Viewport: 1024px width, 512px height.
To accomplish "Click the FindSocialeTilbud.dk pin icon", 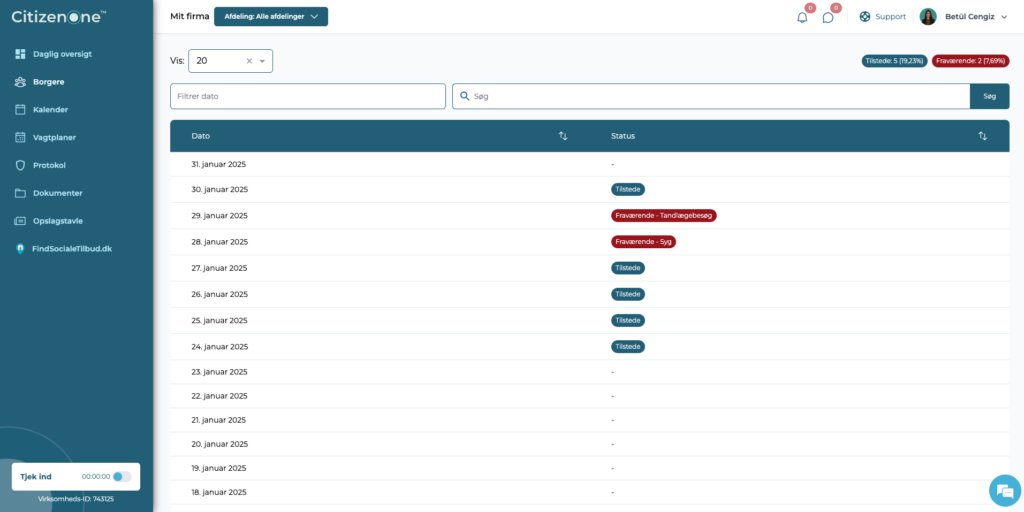I will (x=20, y=249).
